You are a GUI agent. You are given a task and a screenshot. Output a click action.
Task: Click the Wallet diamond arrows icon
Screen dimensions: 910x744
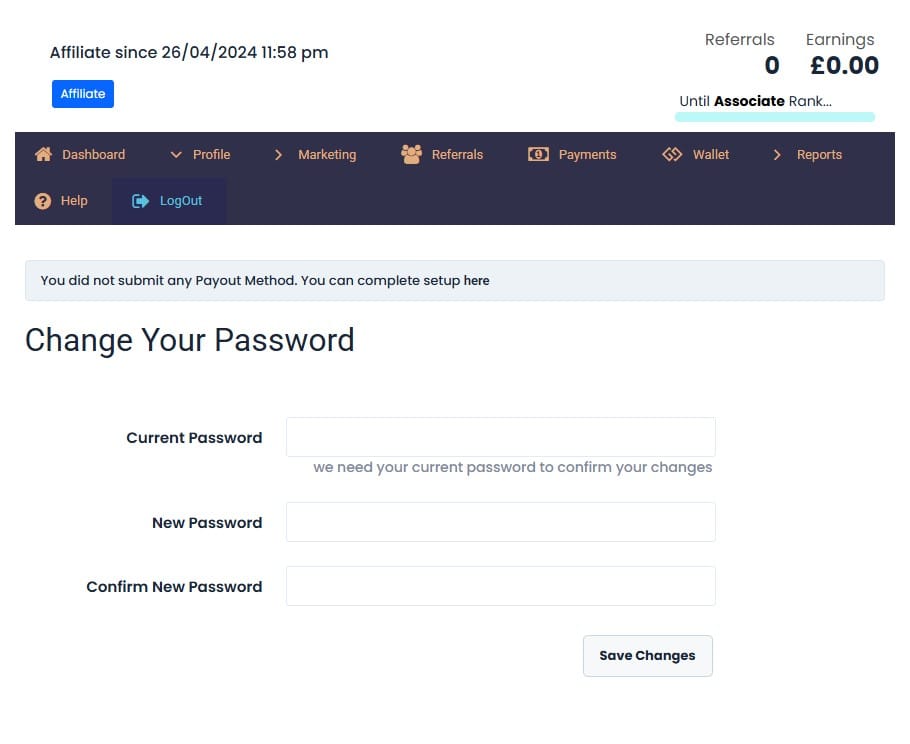(x=672, y=154)
